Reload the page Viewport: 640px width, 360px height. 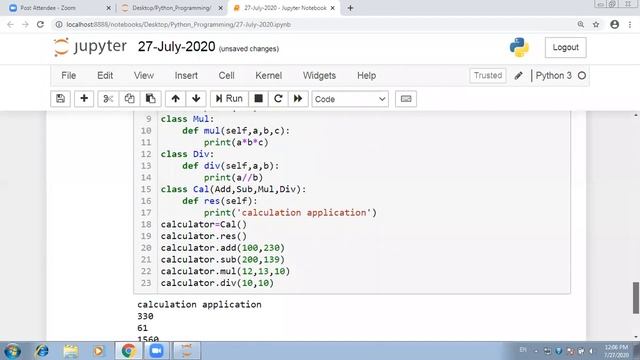pyautogui.click(x=40, y=24)
